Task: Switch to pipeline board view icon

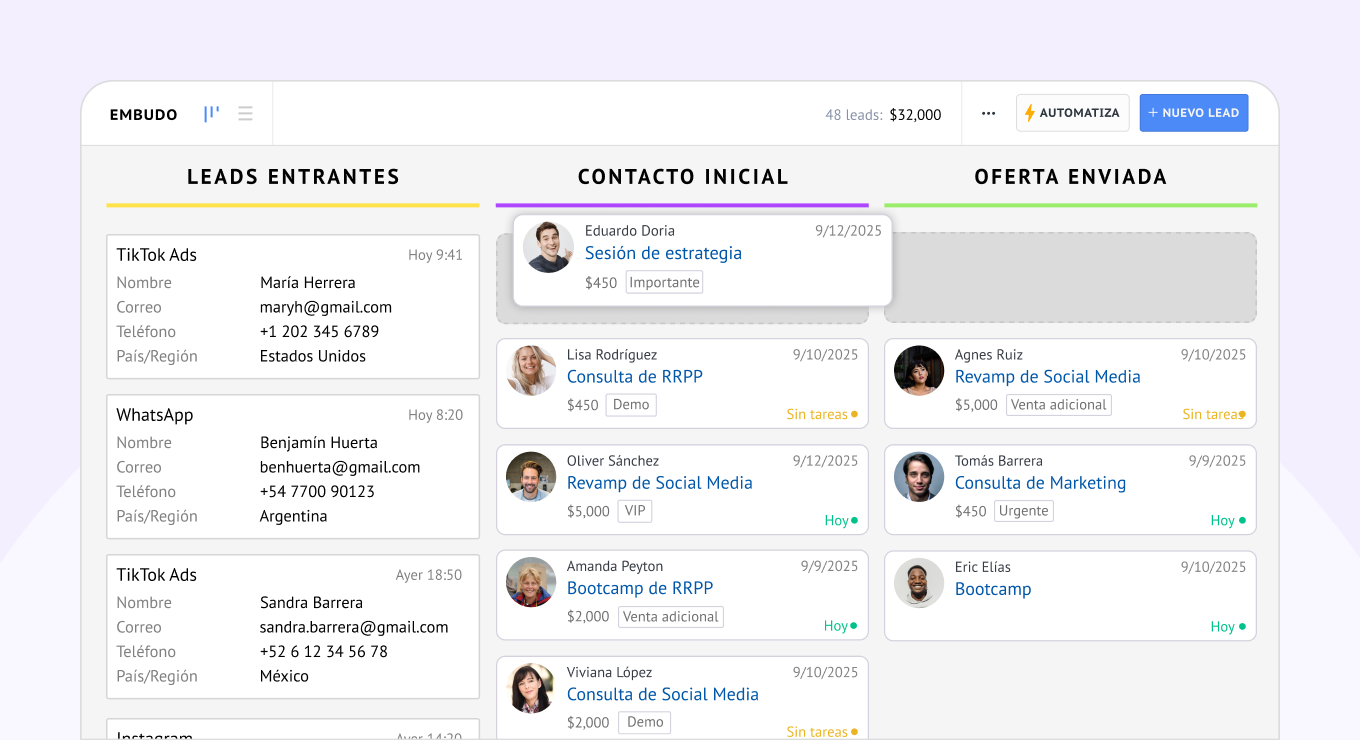Action: pos(211,114)
